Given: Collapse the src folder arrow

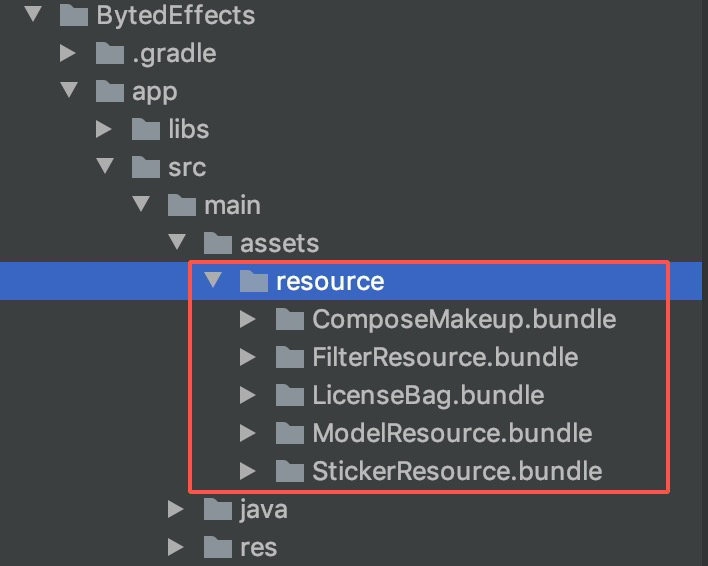Looking at the screenshot, I should [105, 166].
